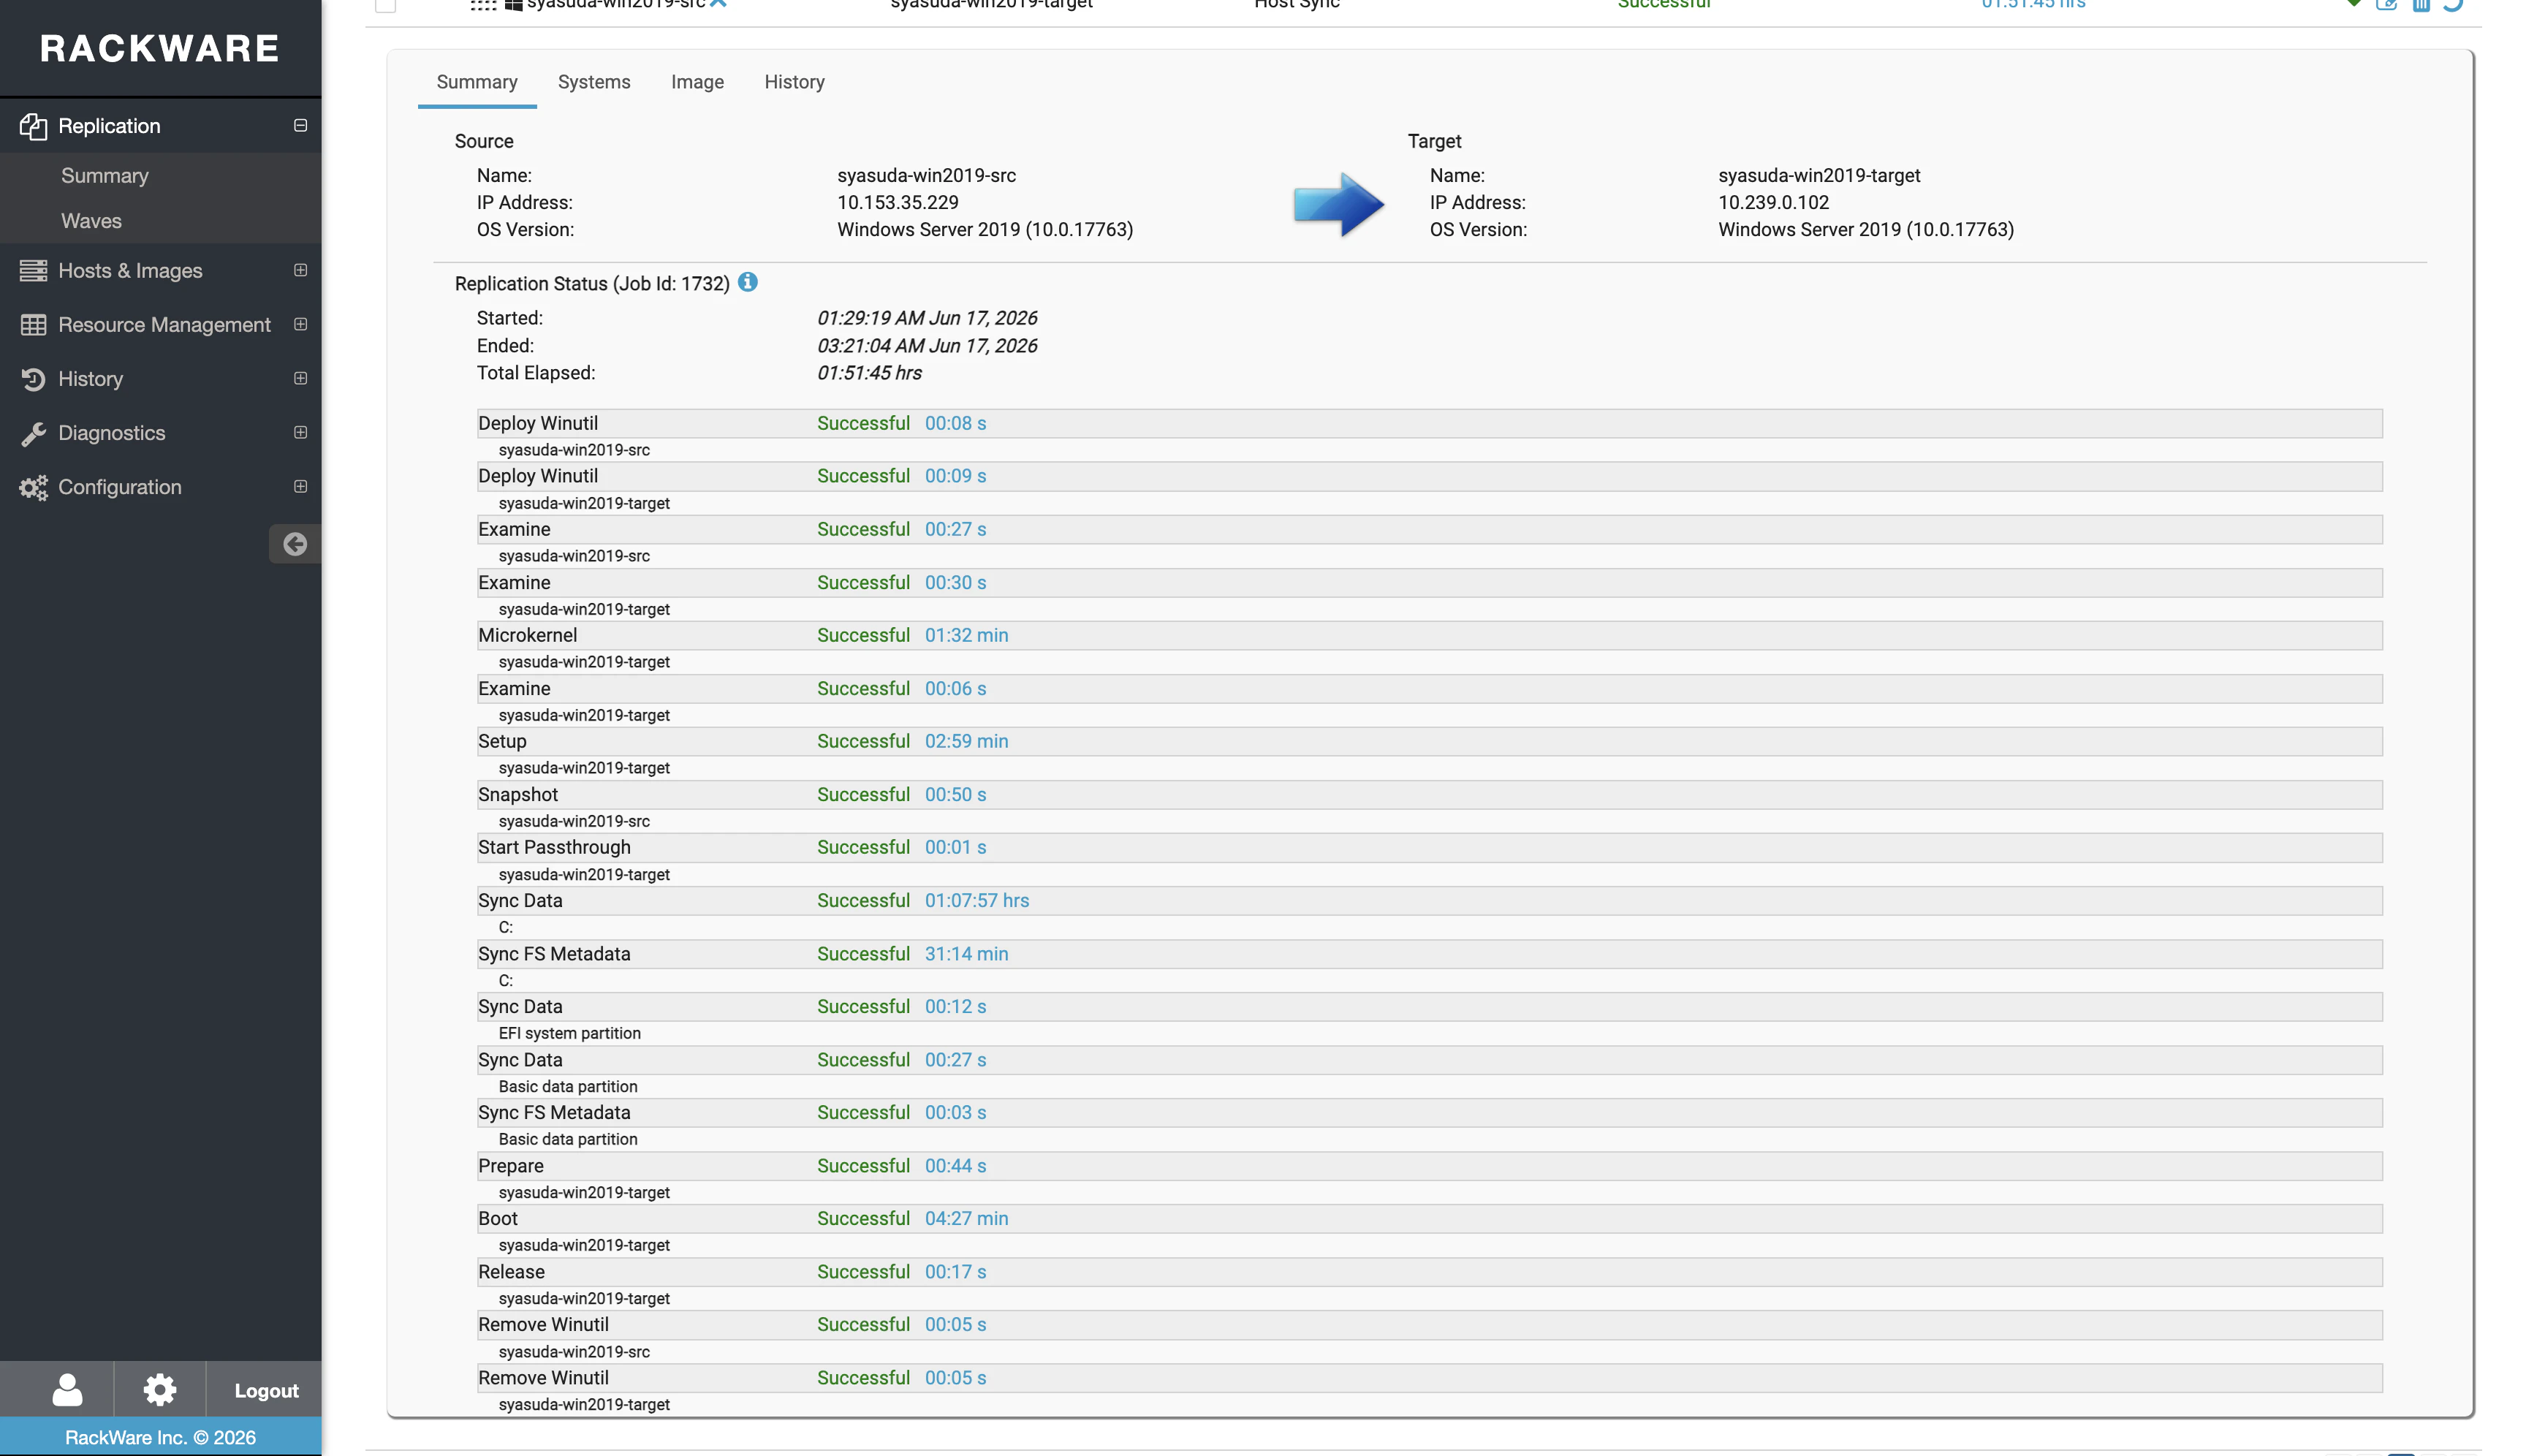This screenshot has width=2526, height=1456.
Task: Click the Start Passthrough step label
Action: 554,847
